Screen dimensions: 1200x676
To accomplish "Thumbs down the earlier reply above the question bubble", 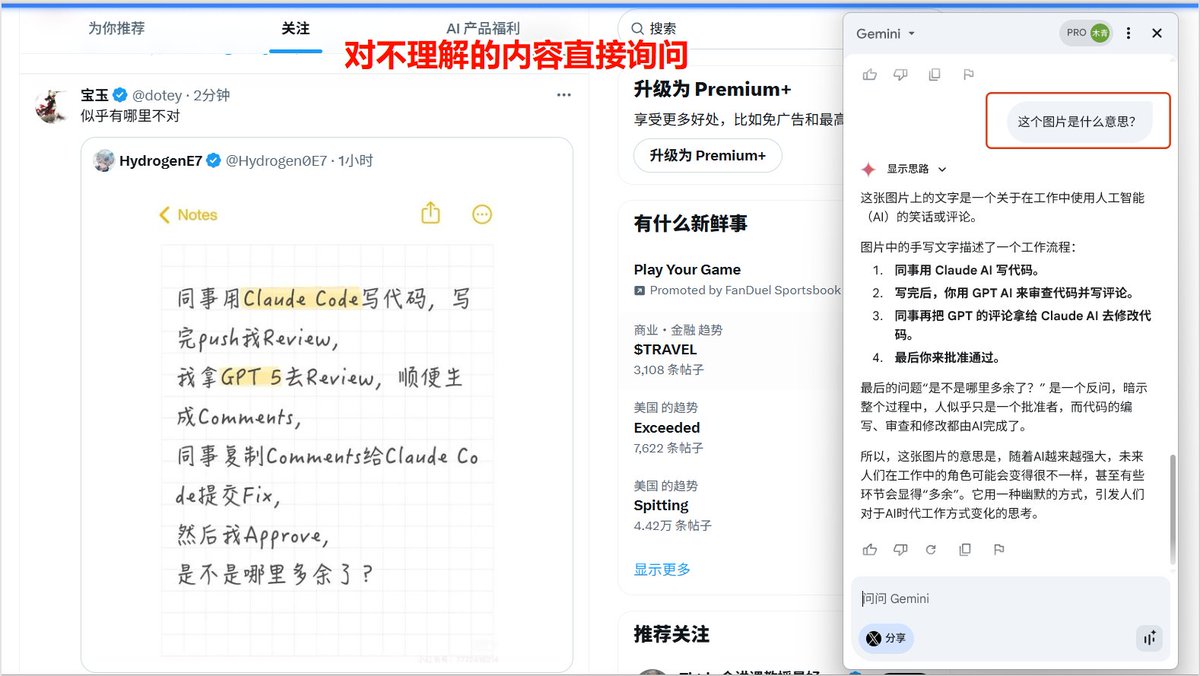I will [x=900, y=74].
